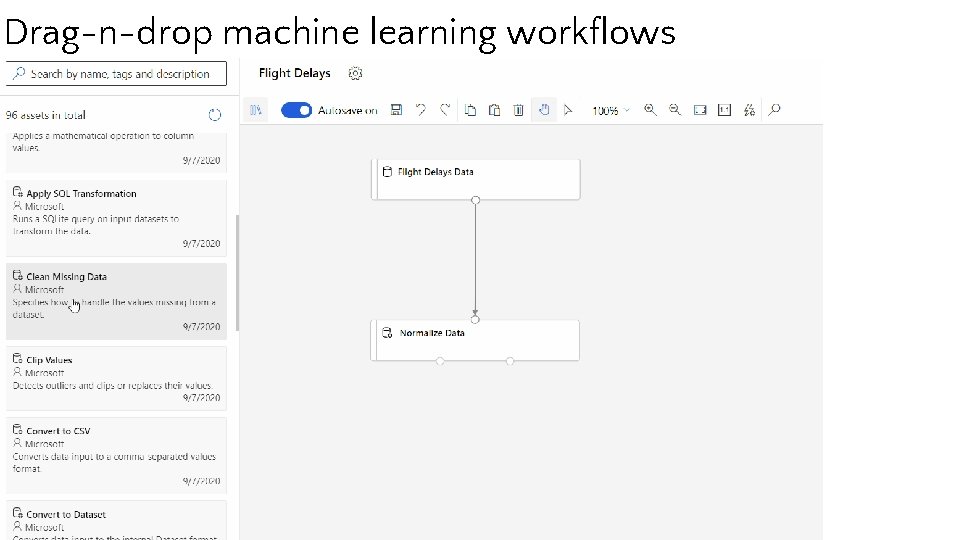Toggle the asset library panel icon

pyautogui.click(x=255, y=110)
